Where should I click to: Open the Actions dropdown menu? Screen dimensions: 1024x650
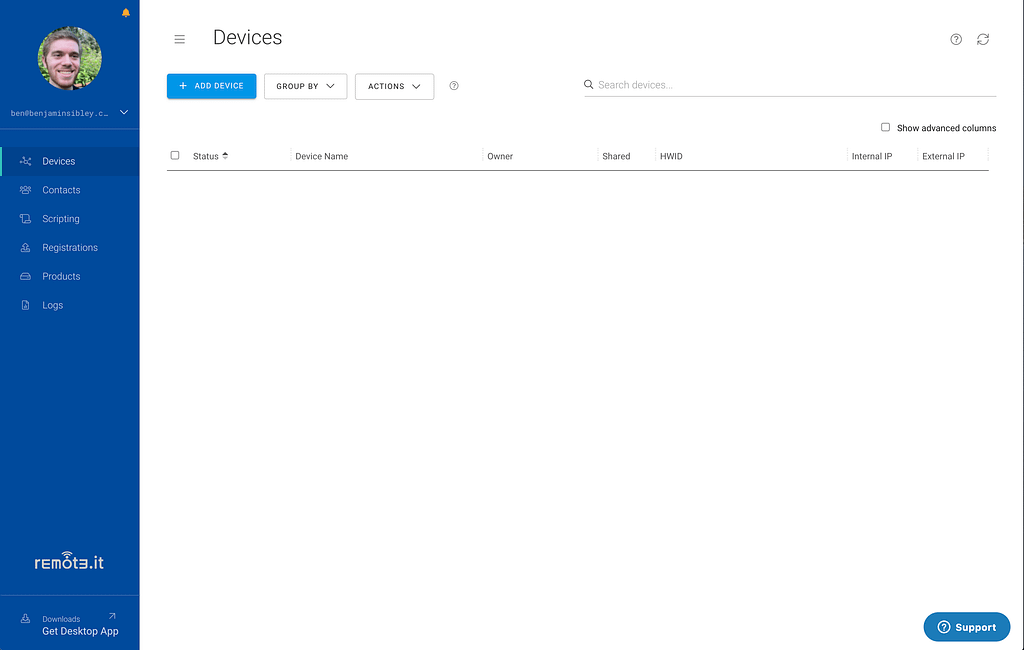pos(394,86)
